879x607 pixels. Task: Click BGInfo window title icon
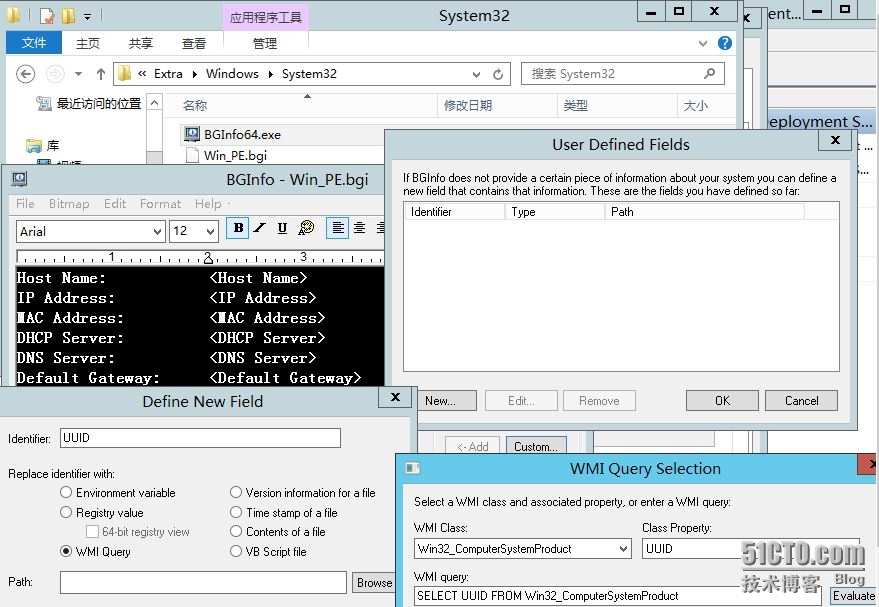coord(19,179)
